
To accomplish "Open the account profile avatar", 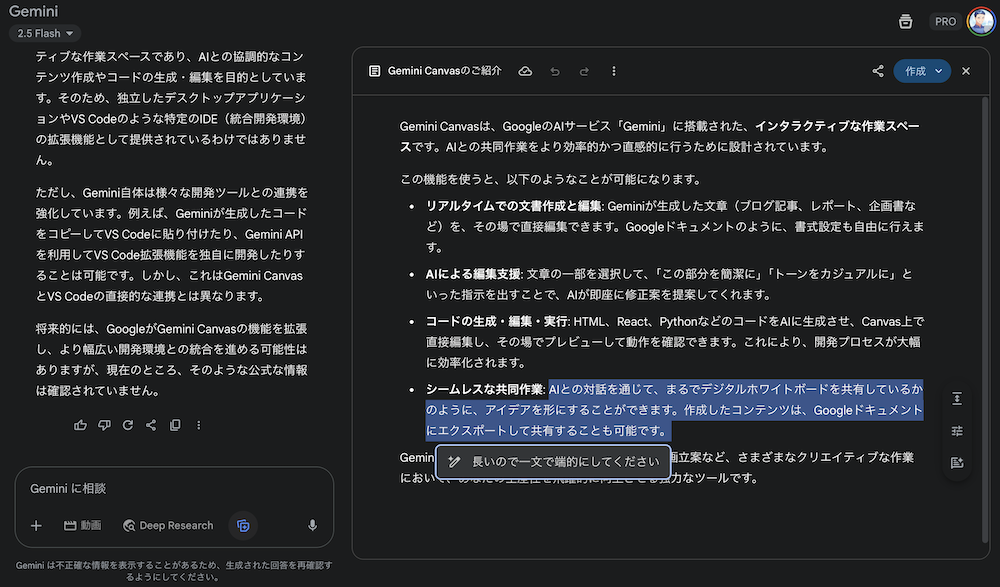I will (980, 21).
